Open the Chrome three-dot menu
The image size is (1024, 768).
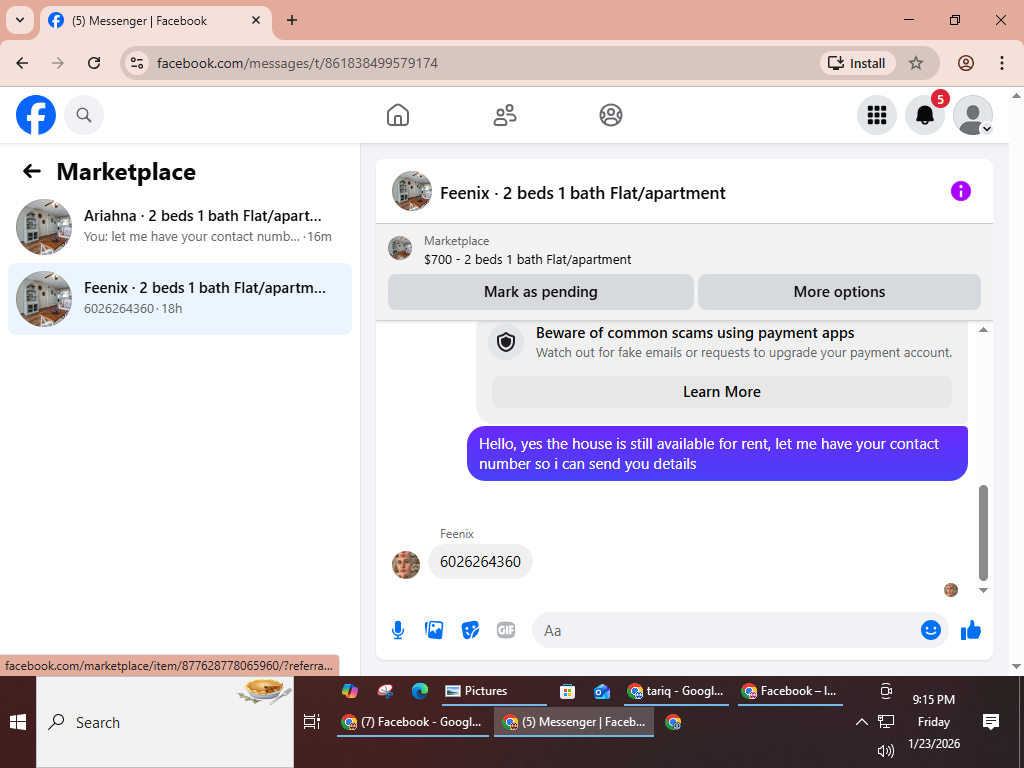[1002, 63]
